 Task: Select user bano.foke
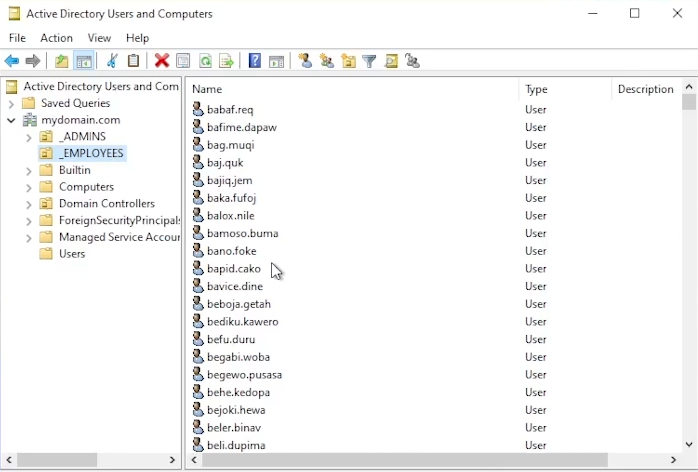coord(231,251)
